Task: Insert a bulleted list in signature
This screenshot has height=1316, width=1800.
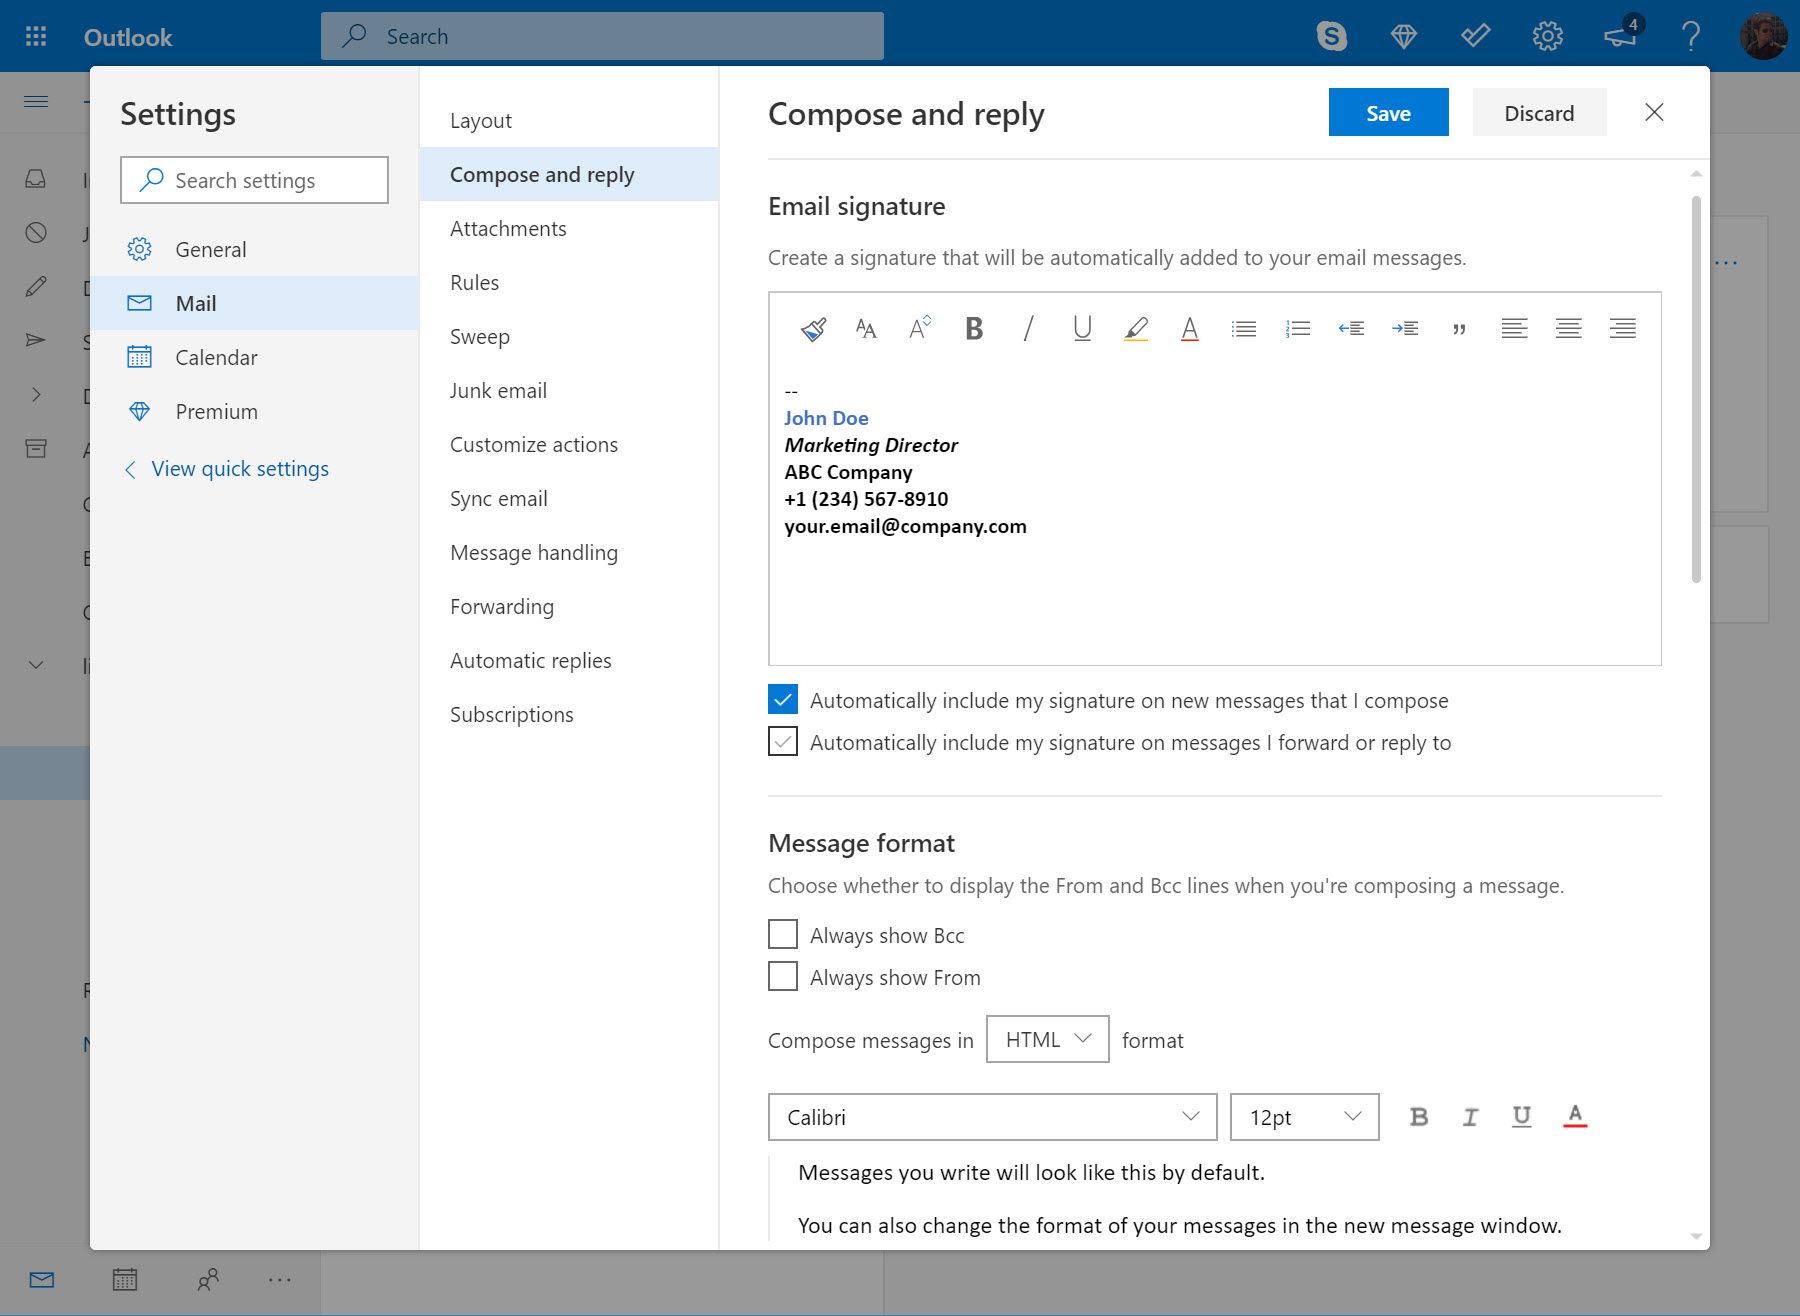Action: [x=1243, y=328]
